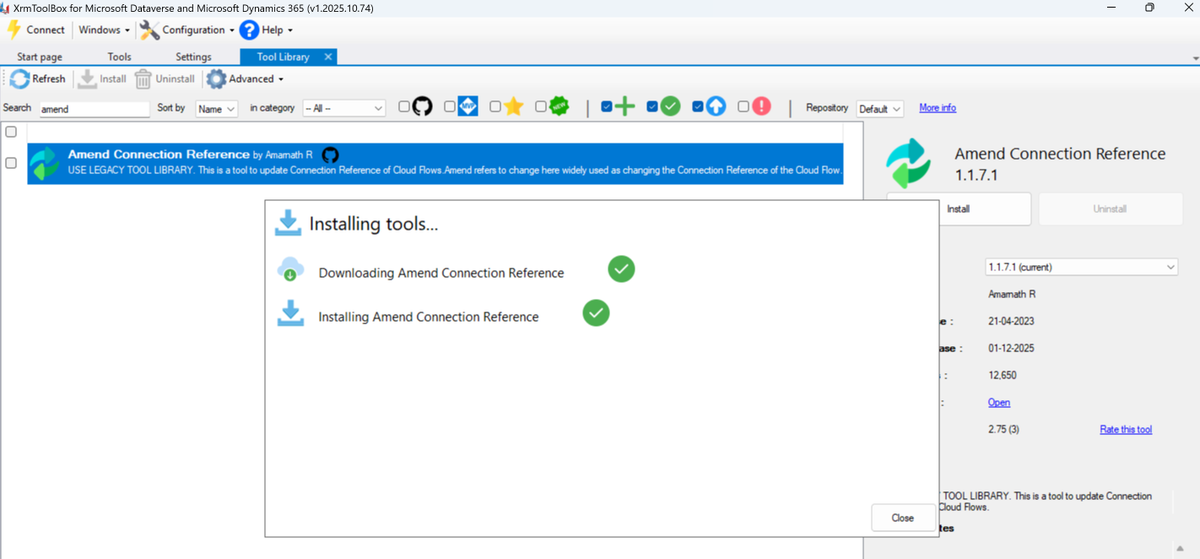Open the project Open link

click(999, 402)
